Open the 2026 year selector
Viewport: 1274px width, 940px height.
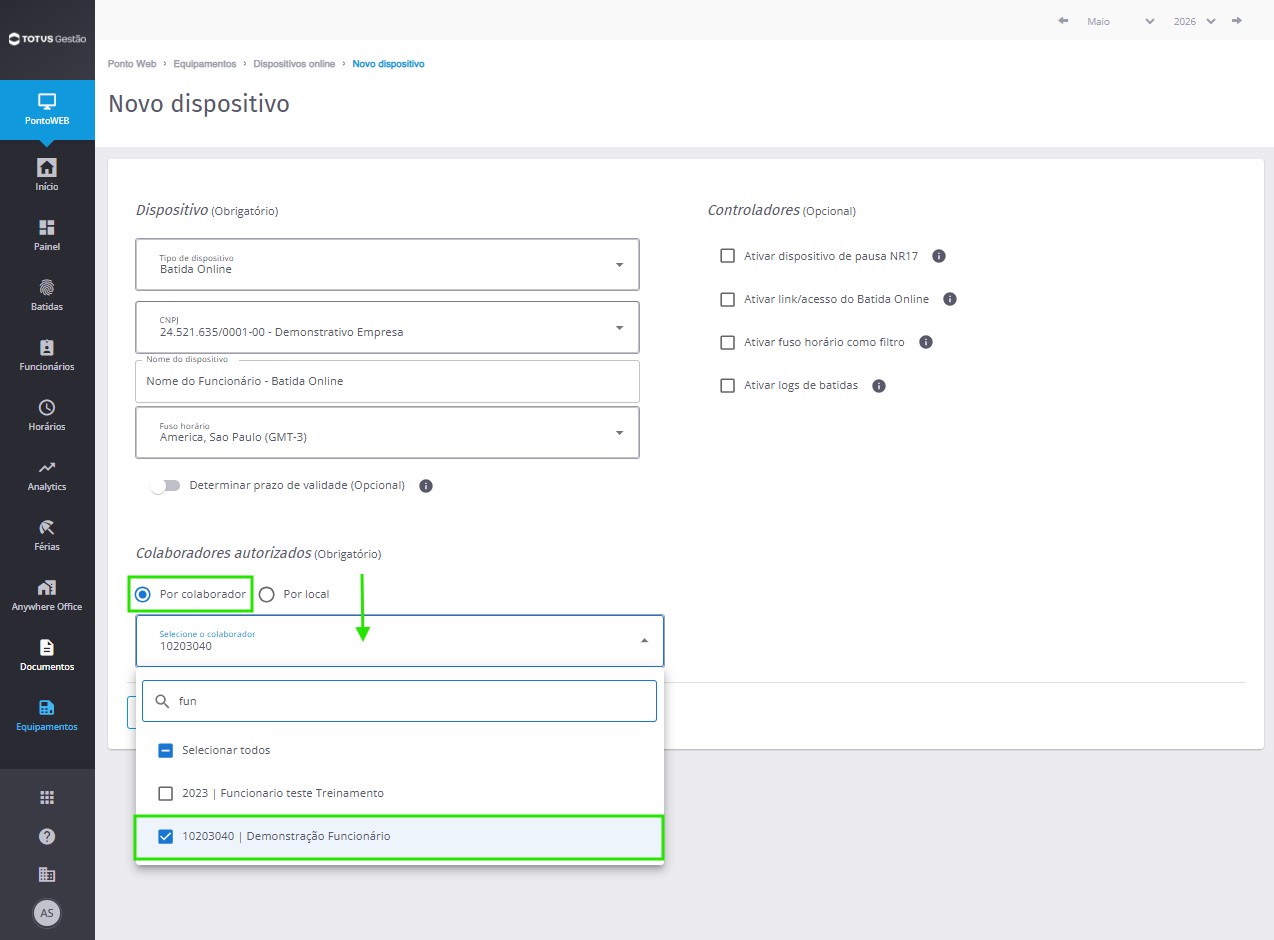[1195, 21]
